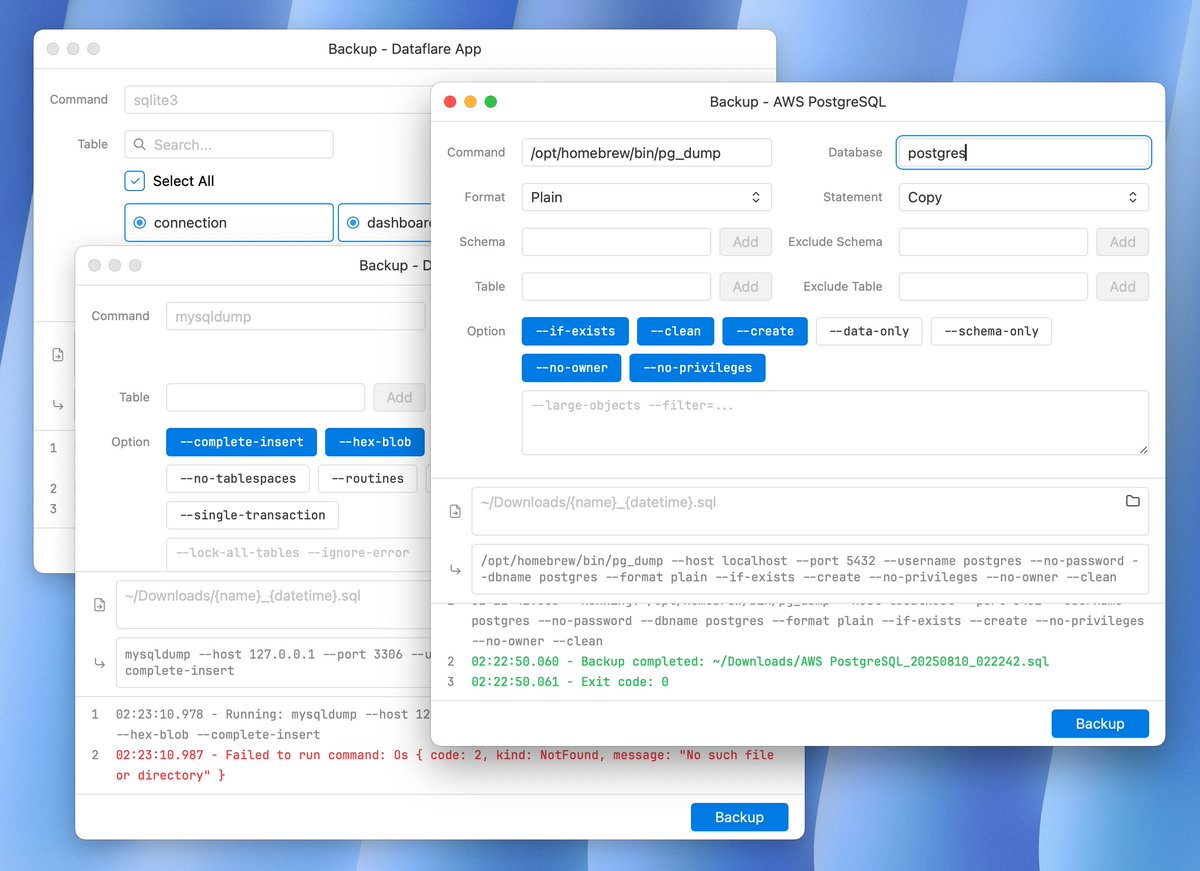Enable the --no-tablespaces option

[x=238, y=479]
